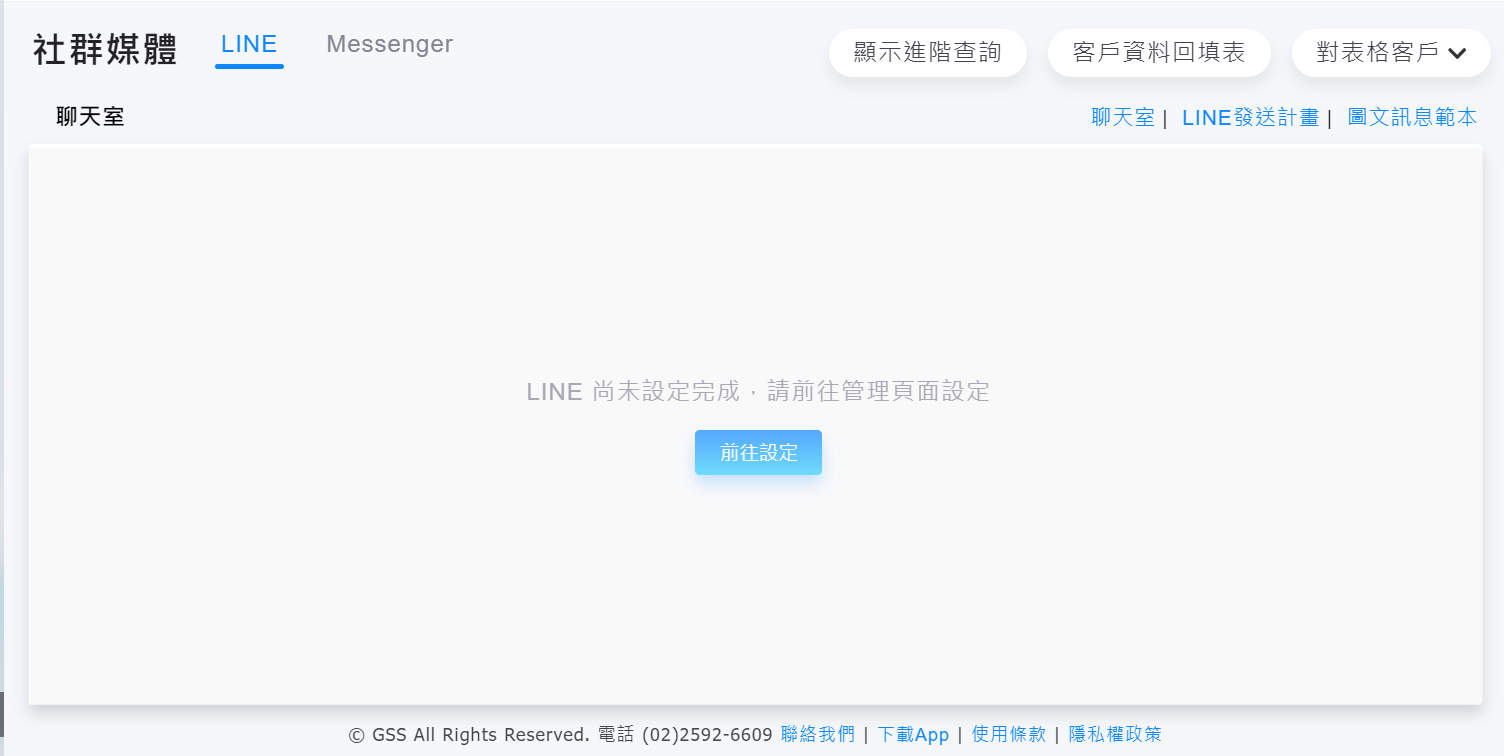
Task: Click the 社群媒體 page title
Action: point(105,50)
